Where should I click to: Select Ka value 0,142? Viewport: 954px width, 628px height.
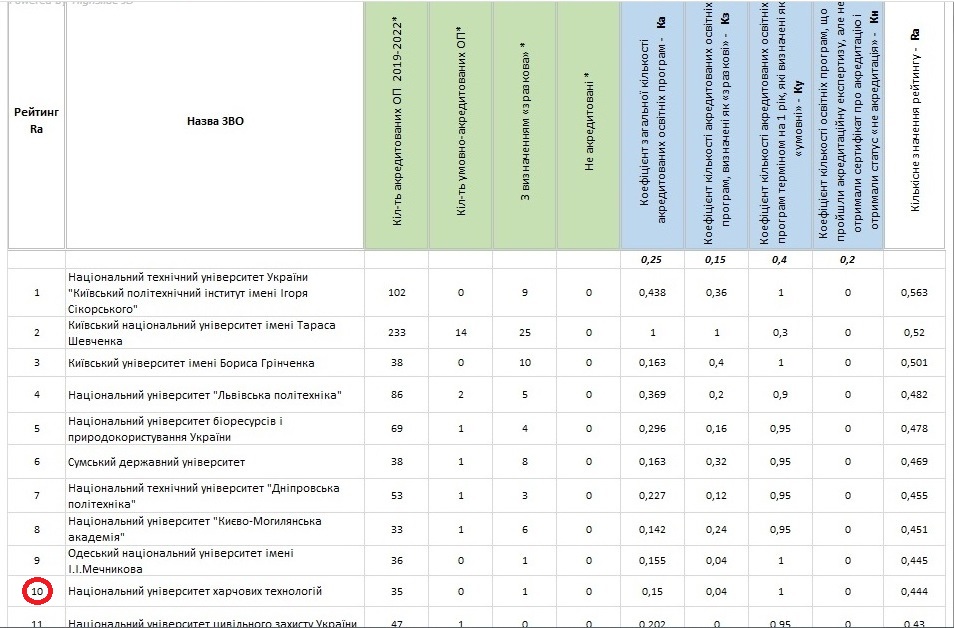[x=652, y=529]
